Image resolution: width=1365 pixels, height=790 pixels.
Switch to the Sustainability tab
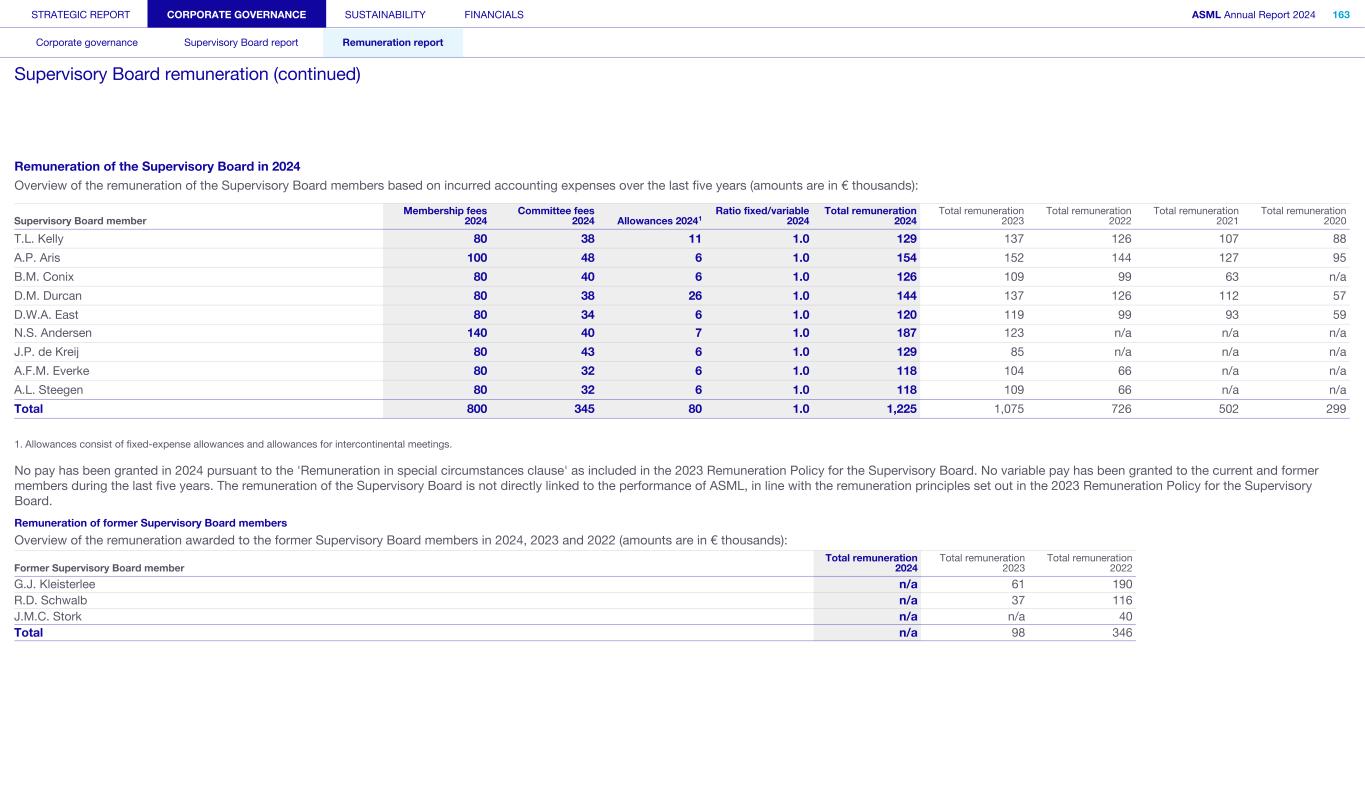(x=385, y=14)
